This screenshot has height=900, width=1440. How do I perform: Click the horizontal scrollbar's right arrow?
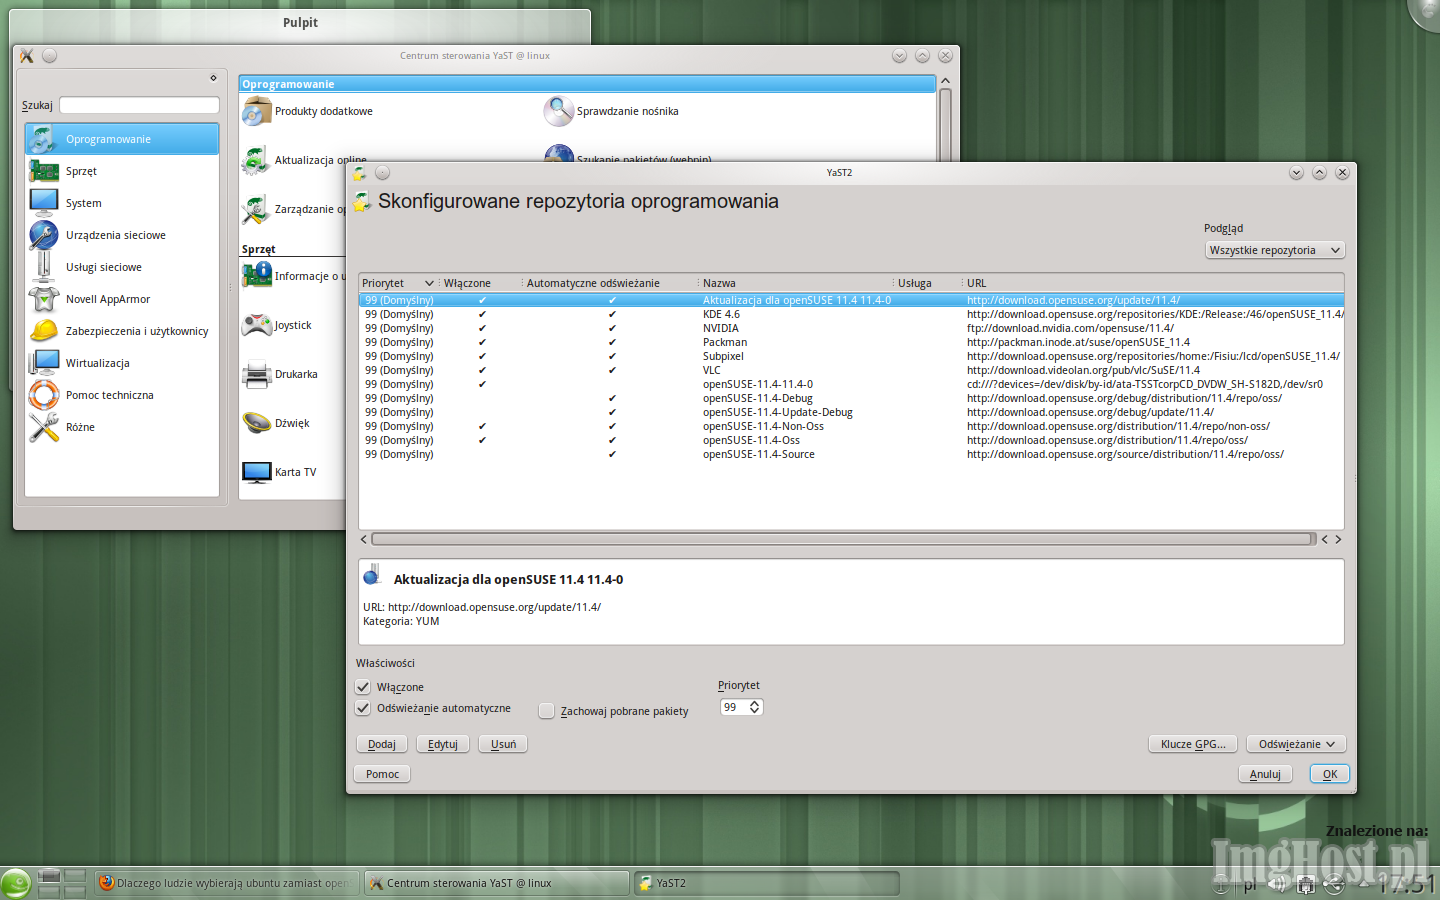pos(1338,539)
